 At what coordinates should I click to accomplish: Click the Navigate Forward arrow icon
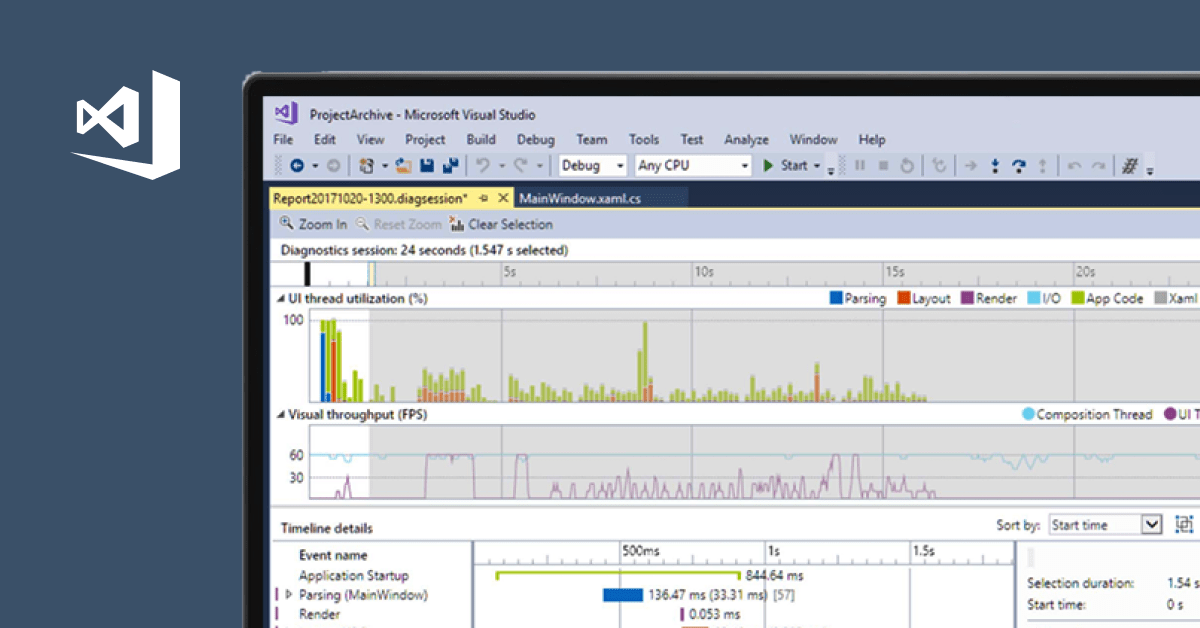click(x=333, y=166)
